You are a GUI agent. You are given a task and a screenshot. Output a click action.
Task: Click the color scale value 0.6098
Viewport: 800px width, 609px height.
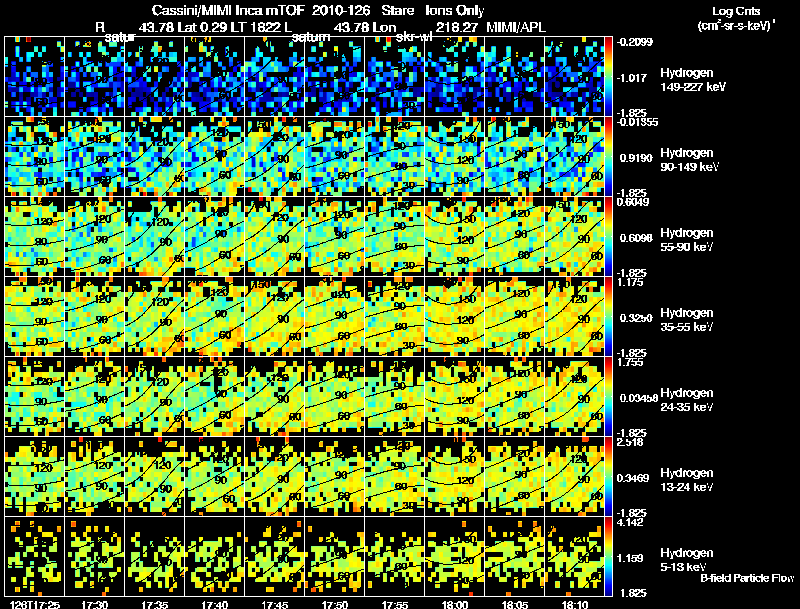(x=636, y=238)
